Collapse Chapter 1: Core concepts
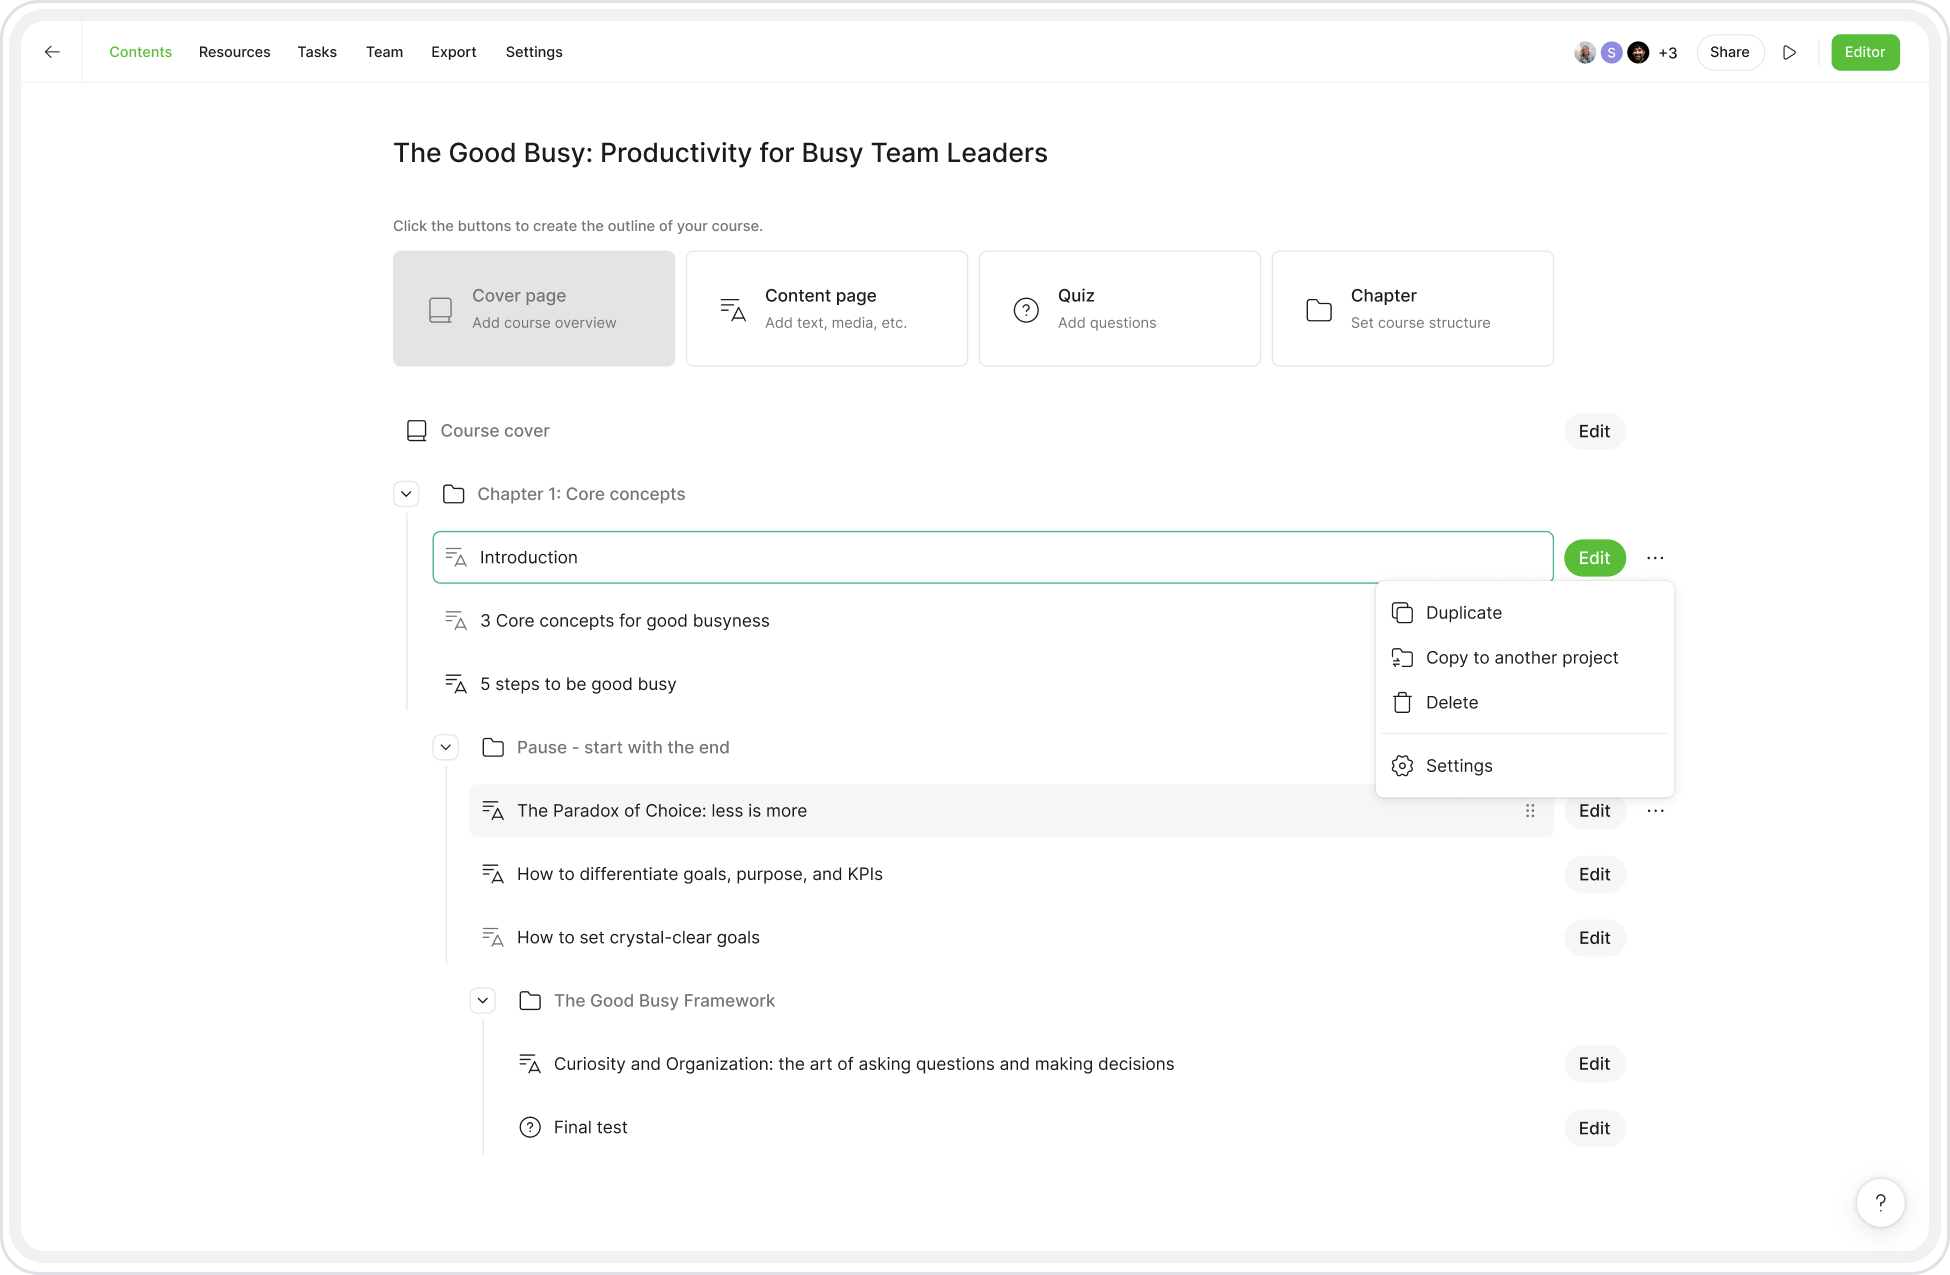 (x=406, y=494)
